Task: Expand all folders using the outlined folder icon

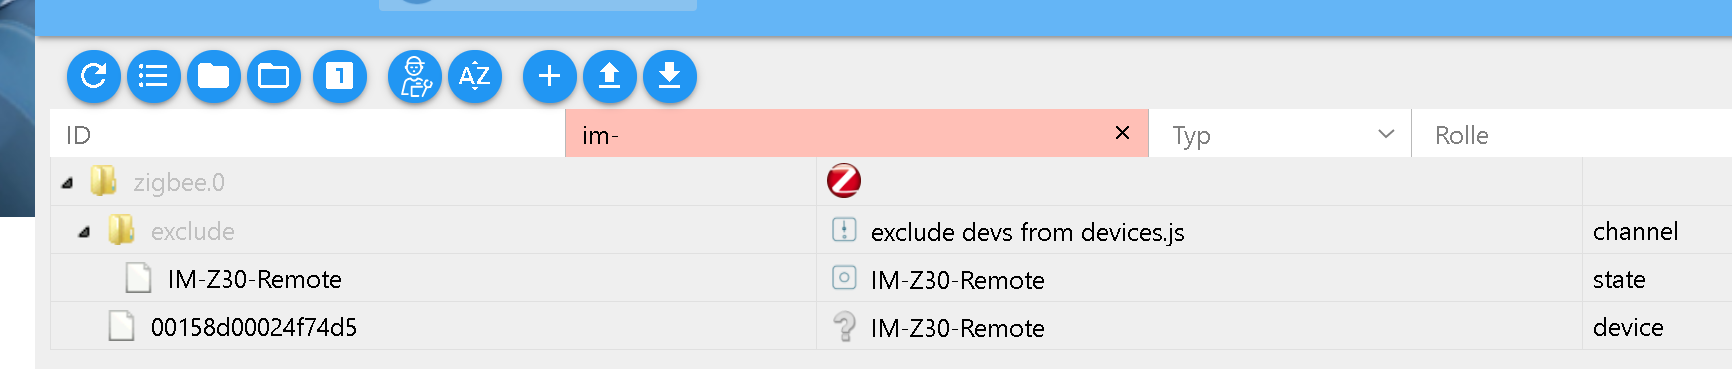Action: pos(274,76)
